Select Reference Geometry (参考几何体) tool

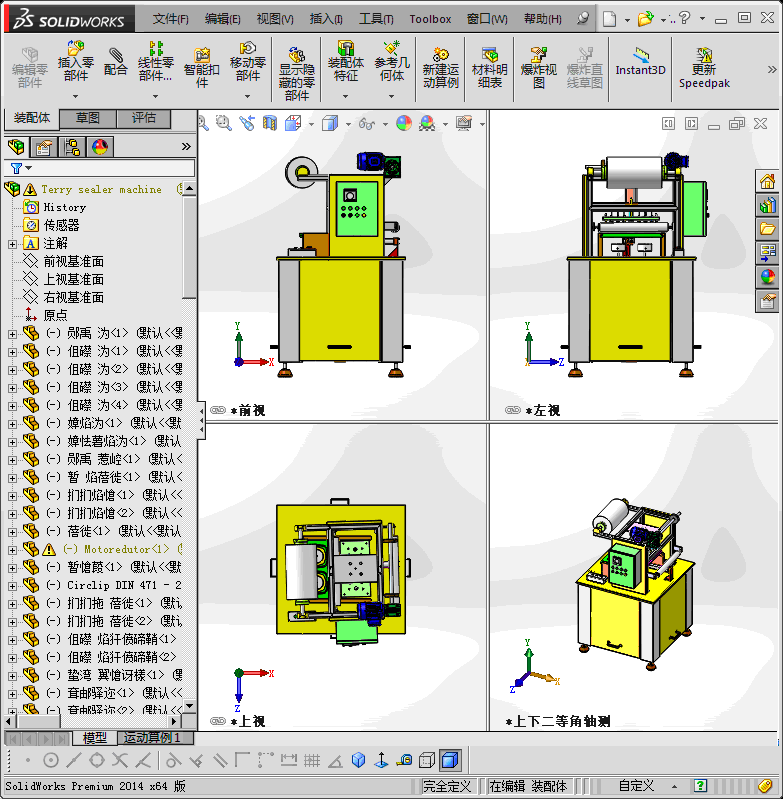392,61
